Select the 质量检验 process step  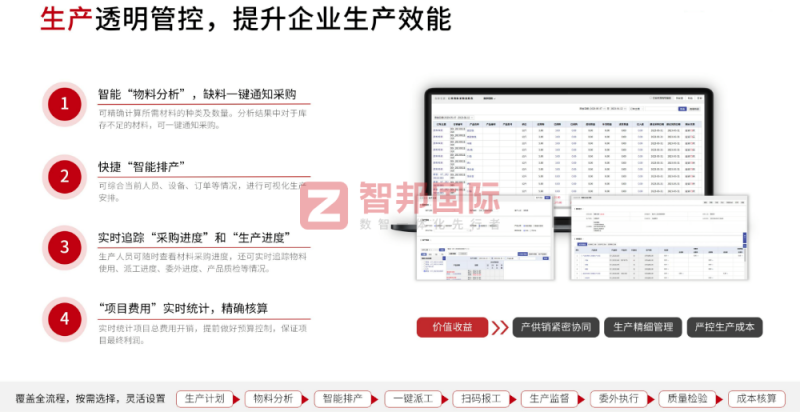pos(689,397)
